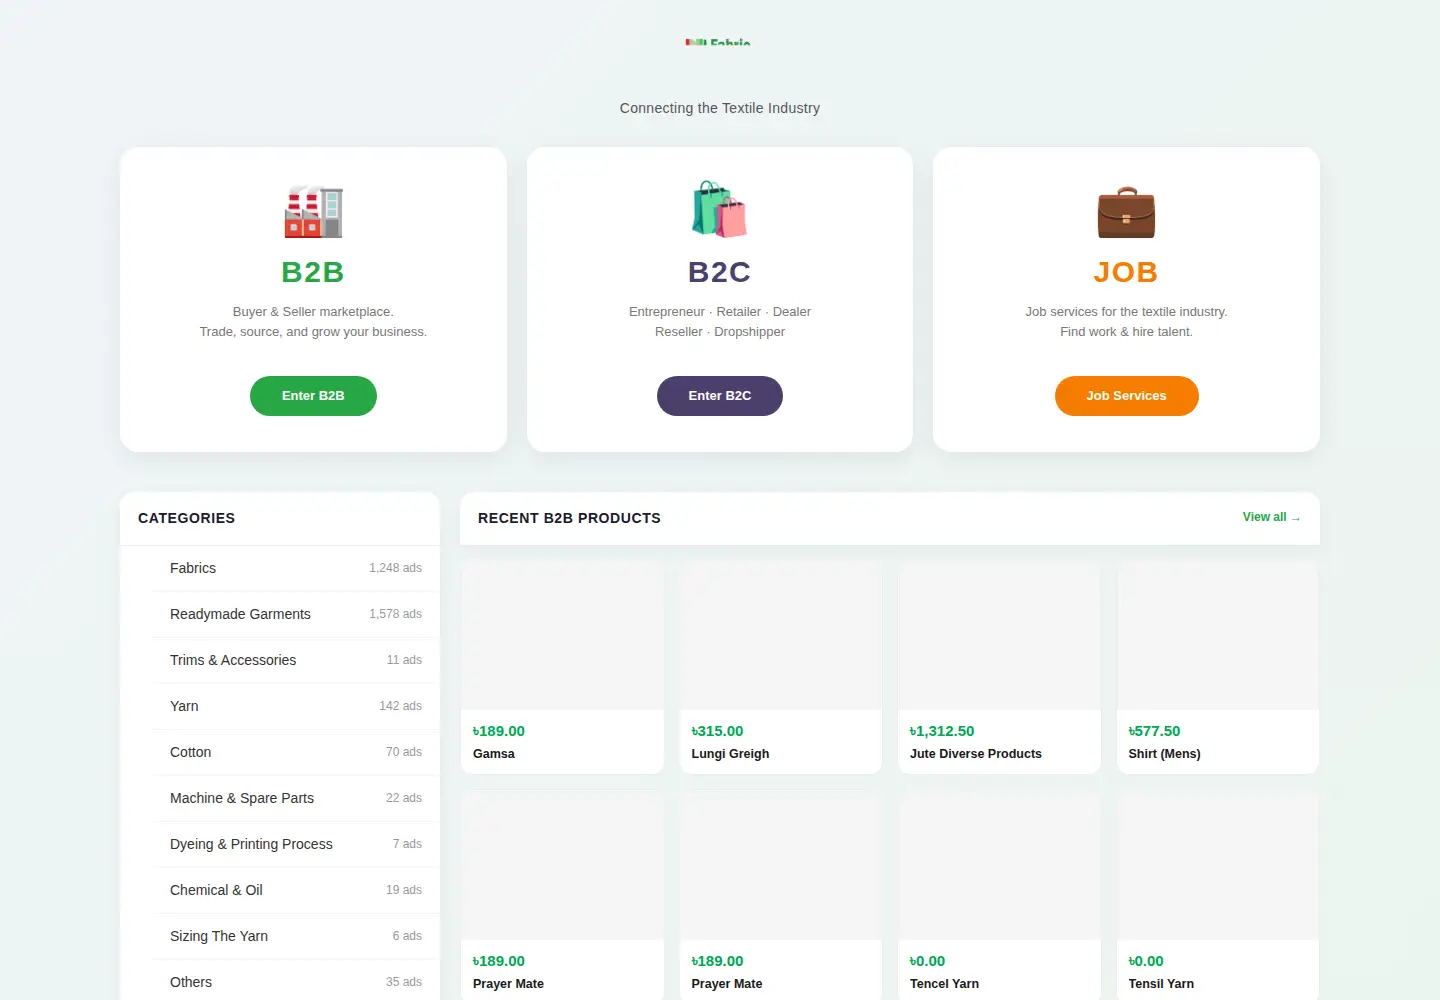Image resolution: width=1440 pixels, height=1000 pixels.
Task: Open the Yarn category
Action: pyautogui.click(x=296, y=706)
